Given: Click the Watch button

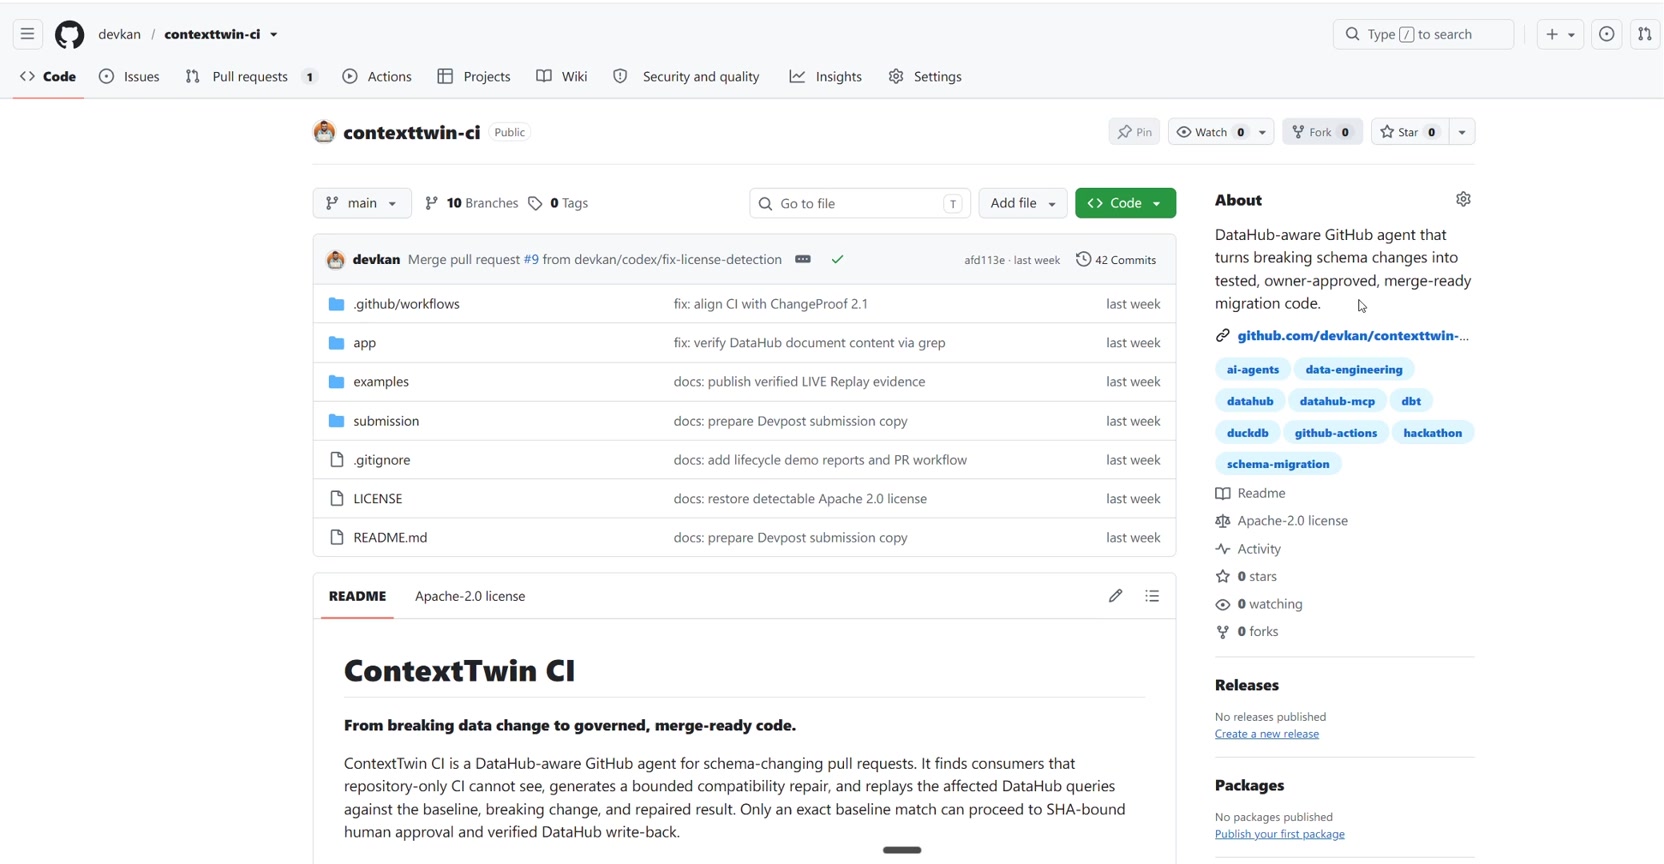Looking at the screenshot, I should 1210,132.
